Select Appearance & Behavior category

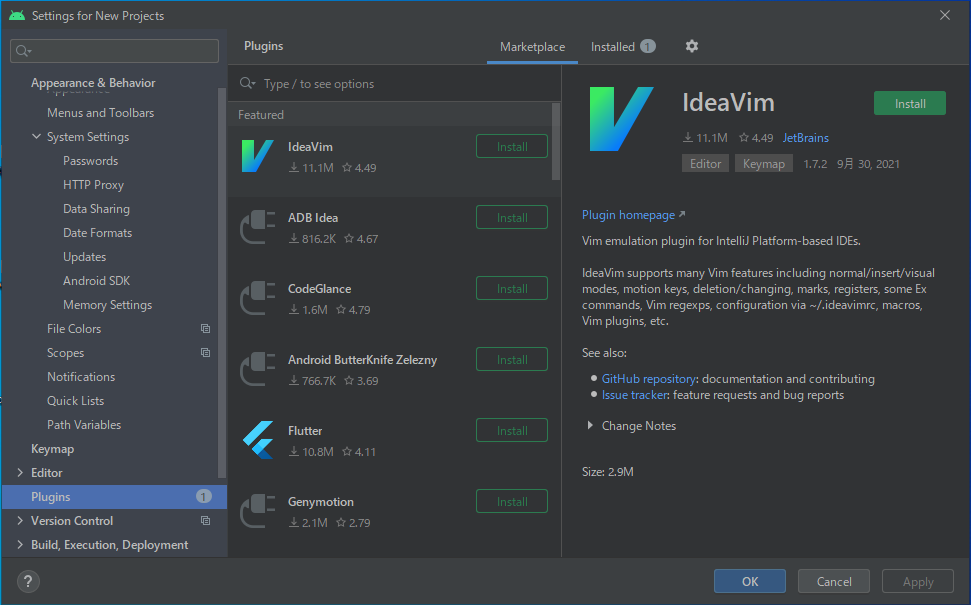click(93, 82)
